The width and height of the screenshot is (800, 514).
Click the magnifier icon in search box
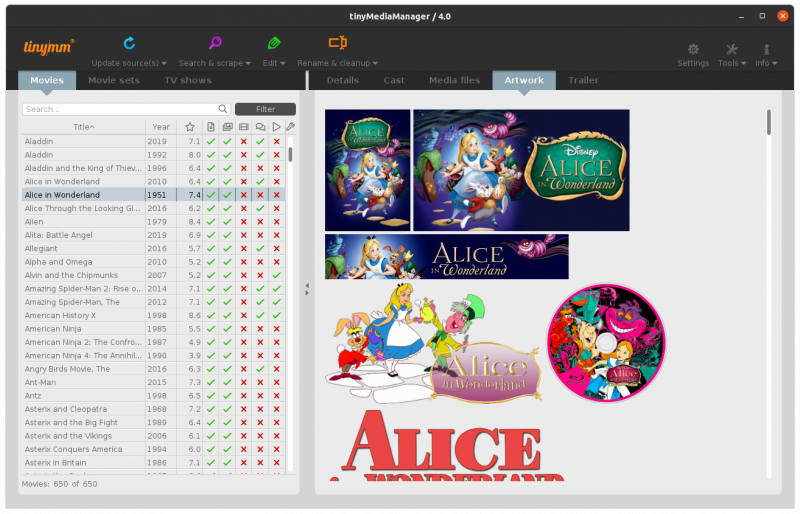pyautogui.click(x=222, y=109)
